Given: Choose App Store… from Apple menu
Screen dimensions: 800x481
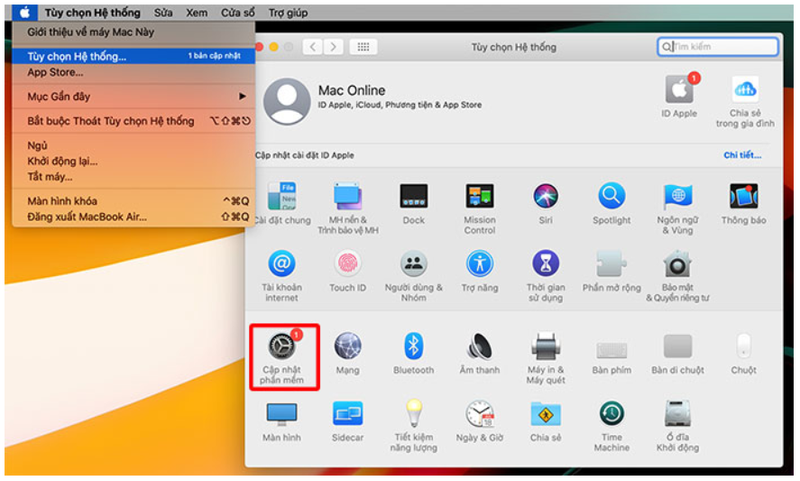Looking at the screenshot, I should (134, 72).
